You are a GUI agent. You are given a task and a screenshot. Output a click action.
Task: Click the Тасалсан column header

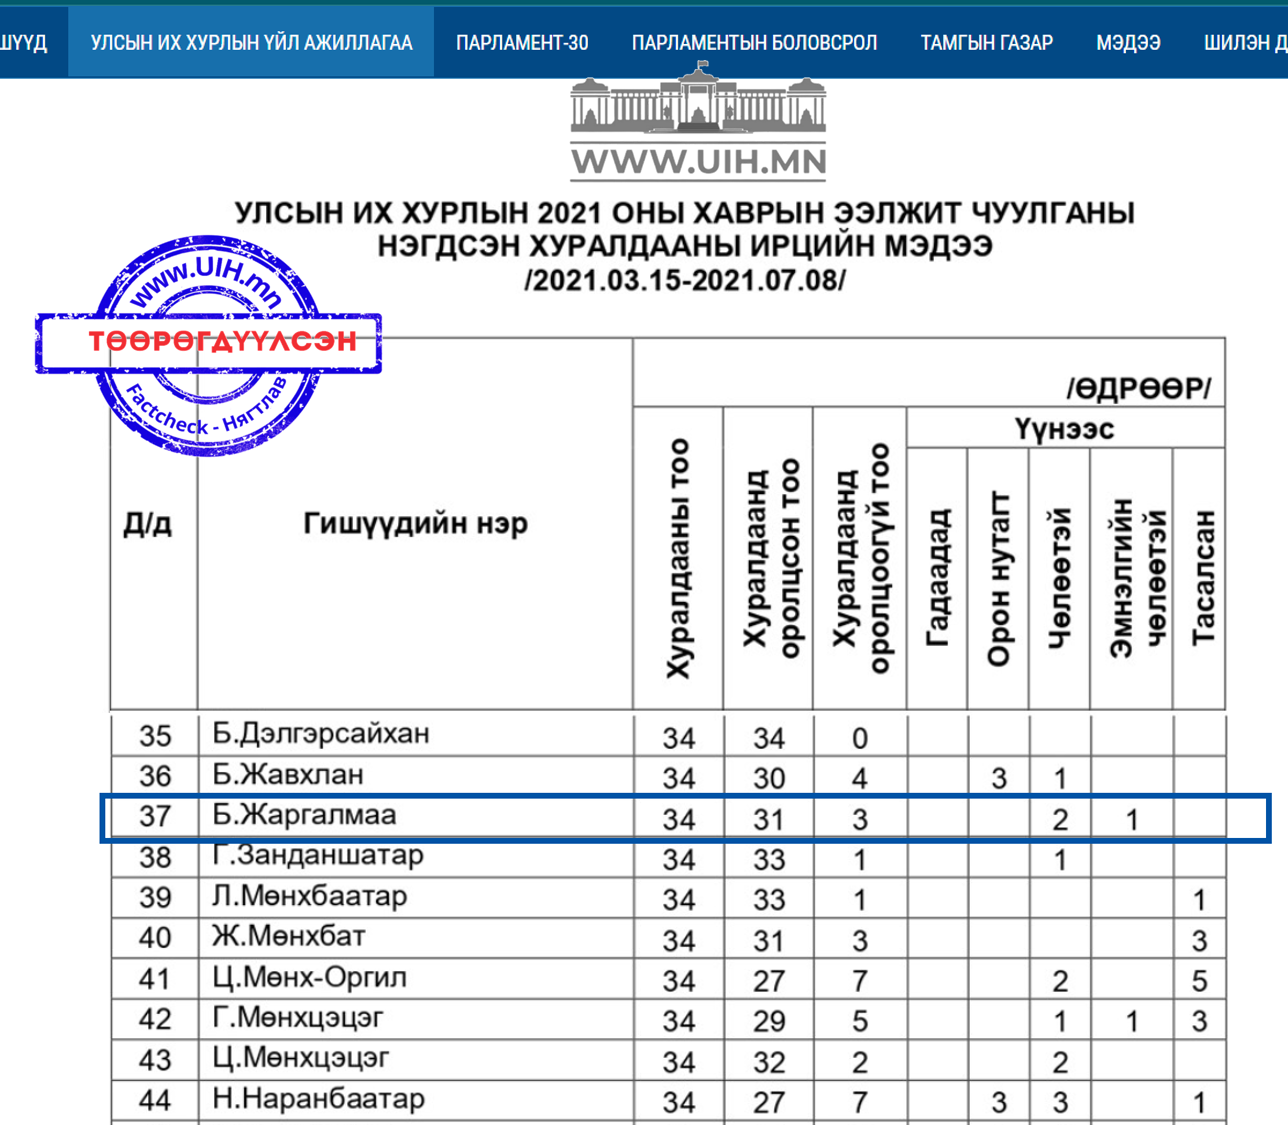pyautogui.click(x=1204, y=577)
